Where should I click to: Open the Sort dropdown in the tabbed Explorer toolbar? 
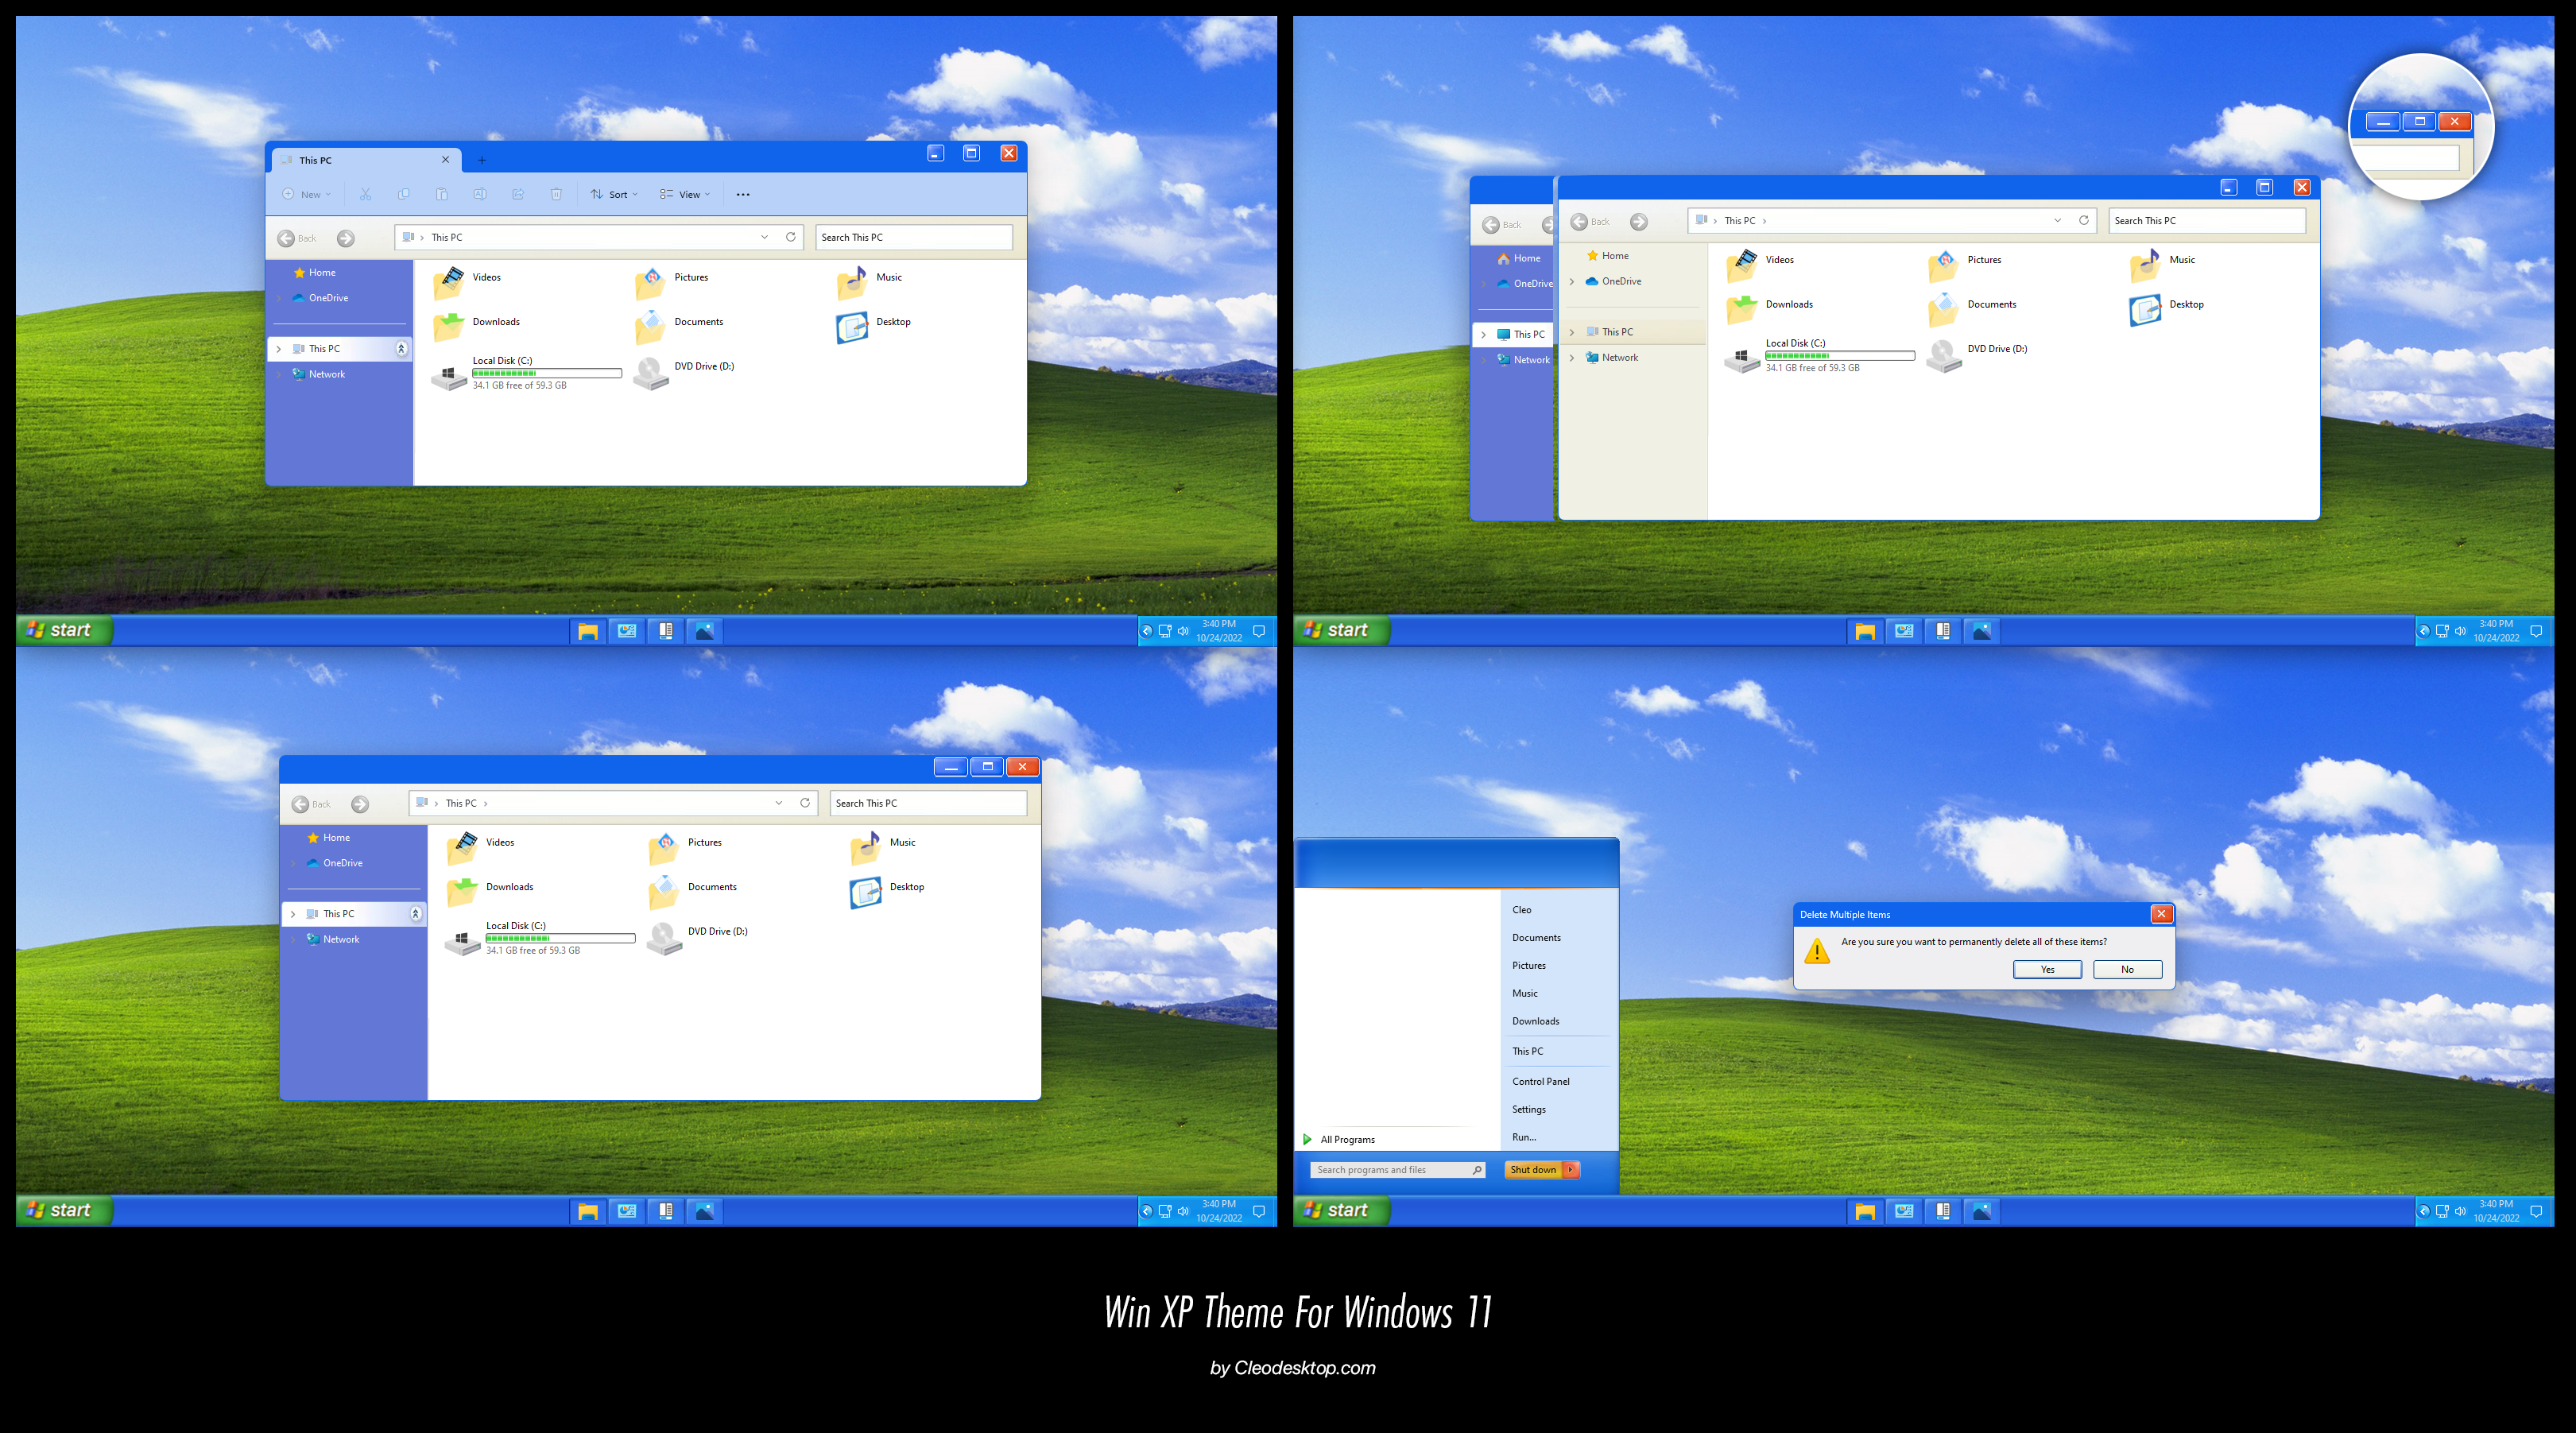click(613, 194)
